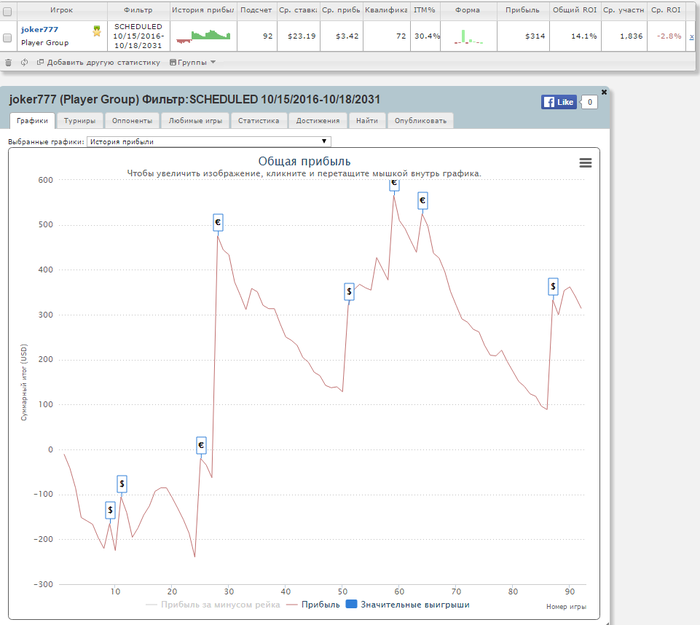Screen dimensions: 700x625
Task: Sort by the Общий ROI column
Action: click(575, 10)
